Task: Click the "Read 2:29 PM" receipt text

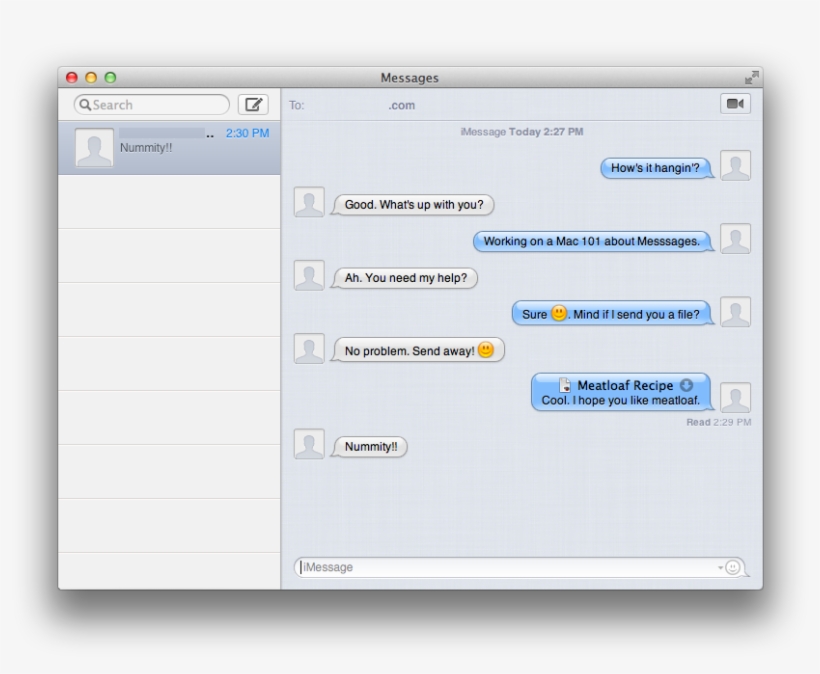Action: pos(719,422)
